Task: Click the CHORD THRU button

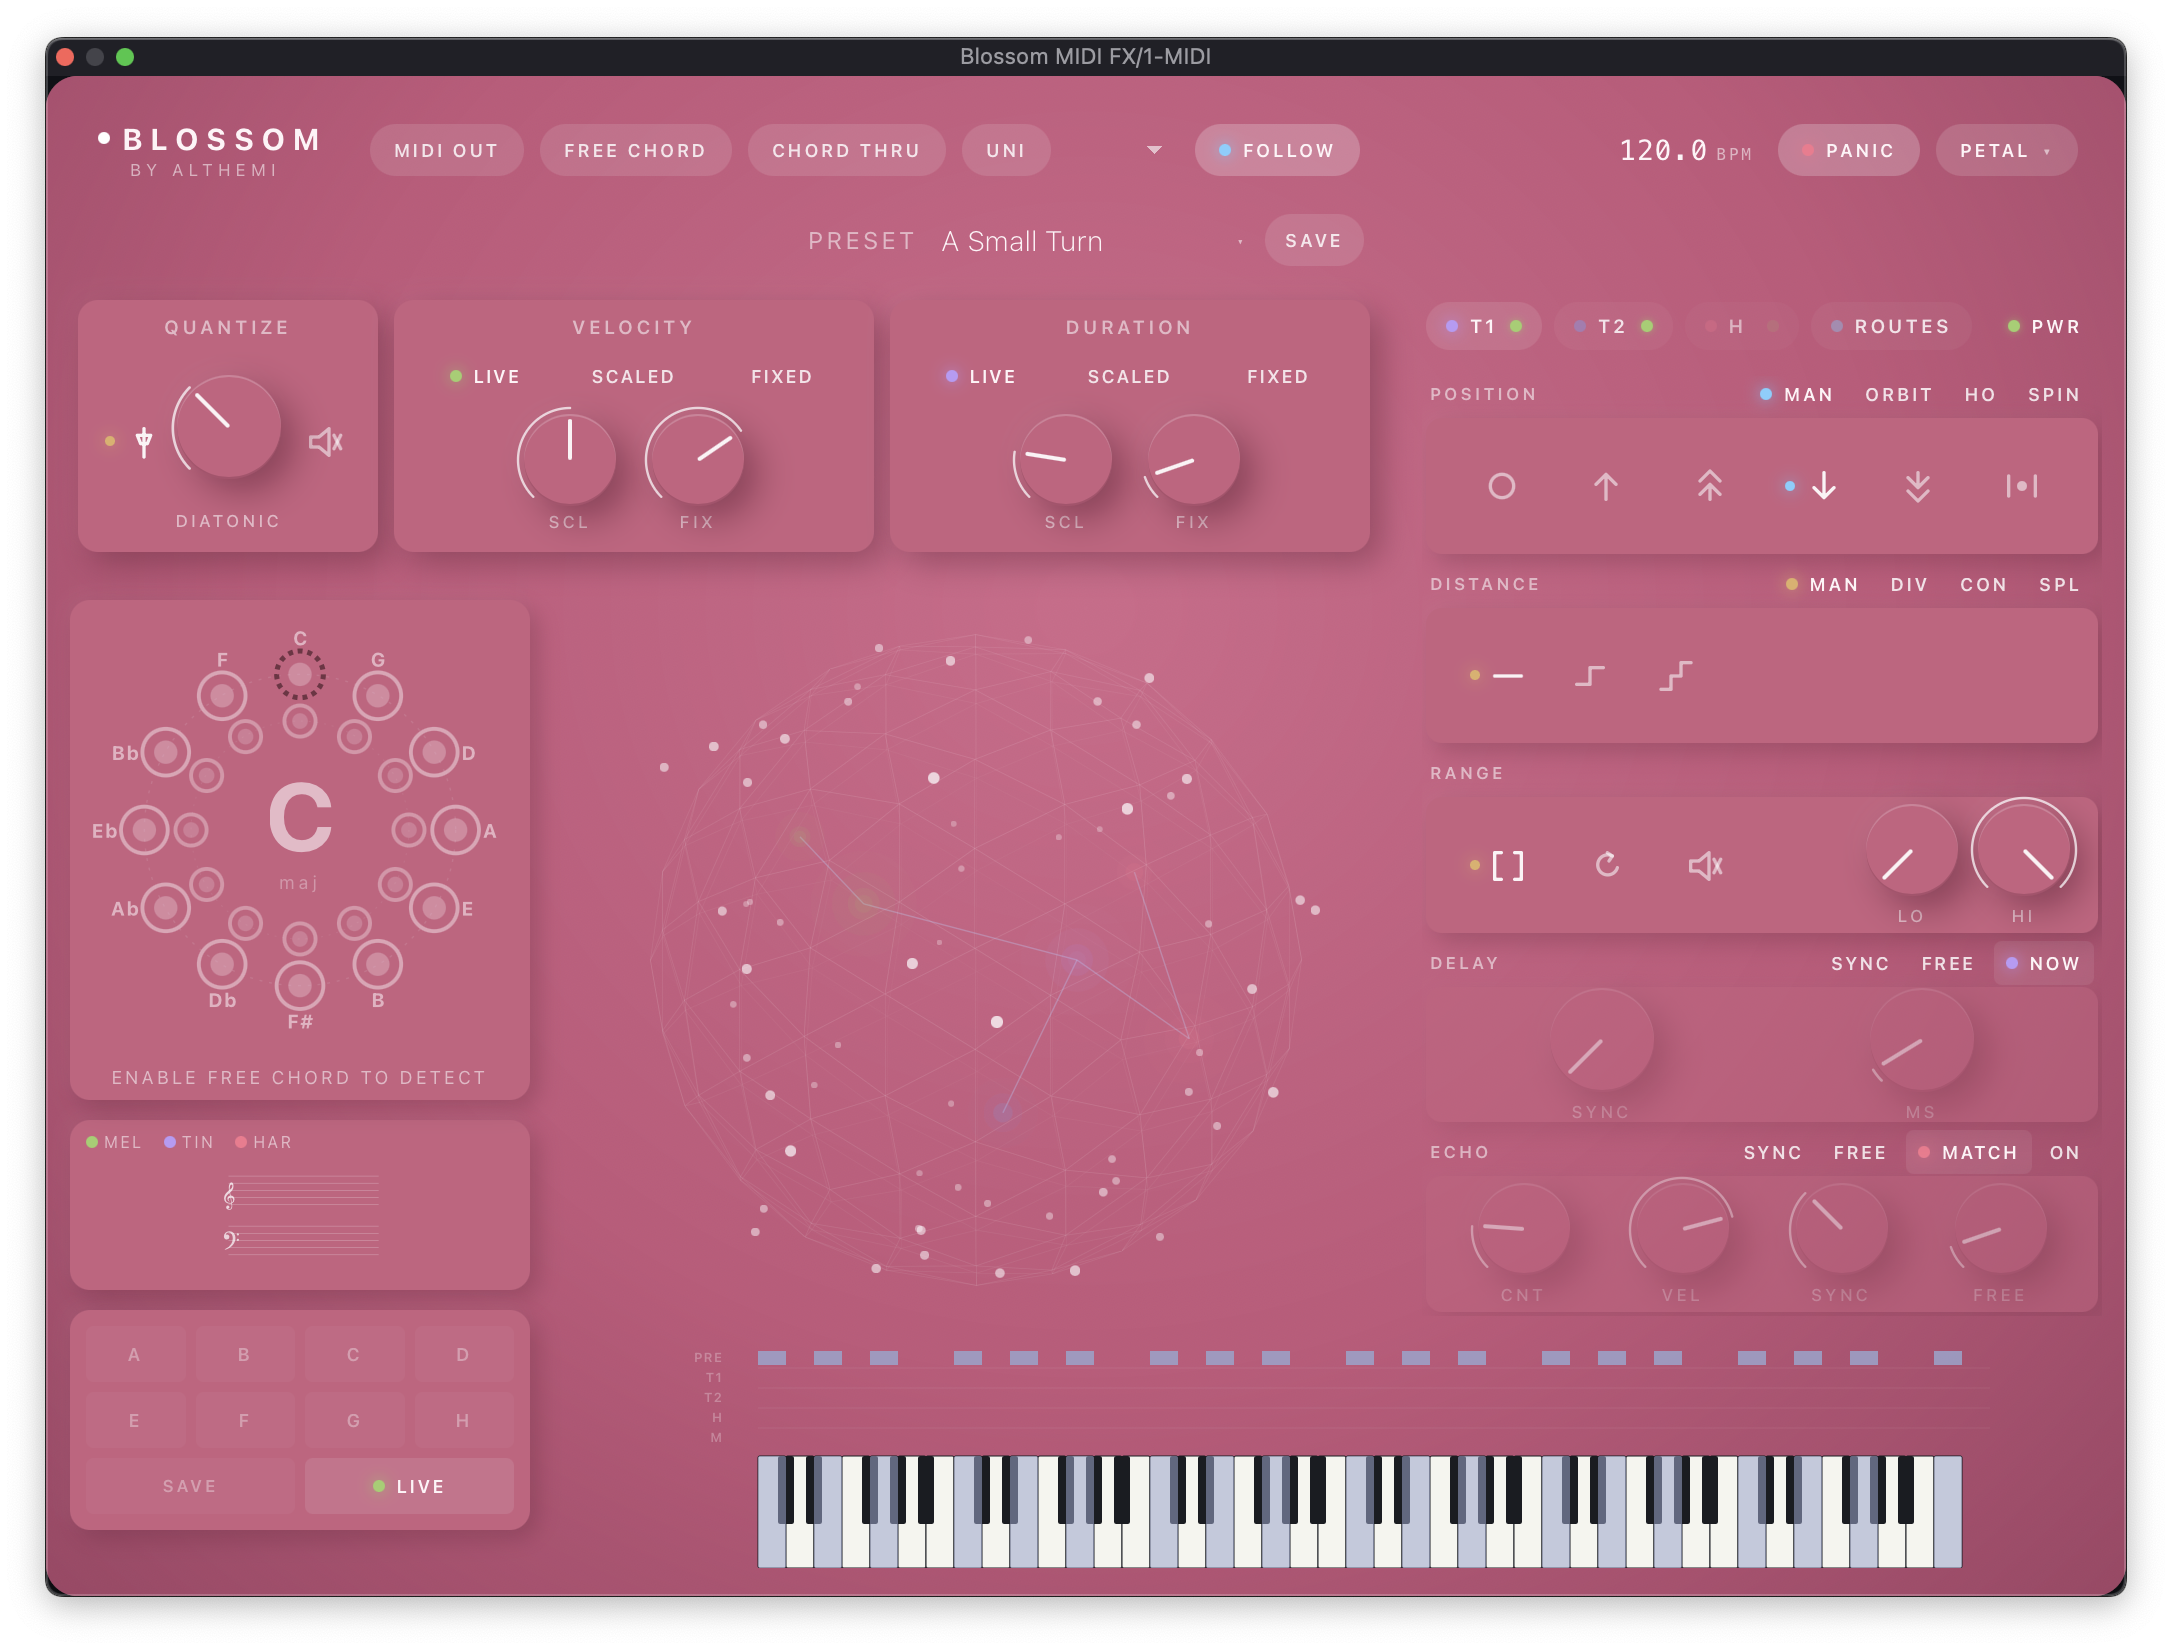Action: (x=846, y=150)
